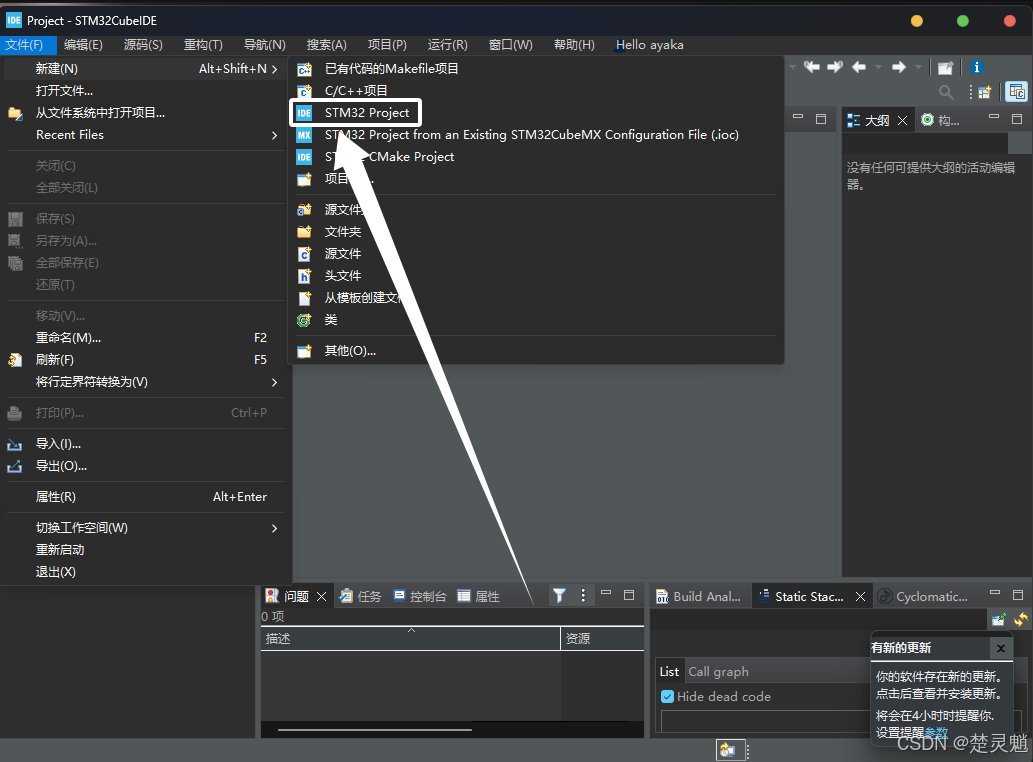Click the header file icon beside 头文件

[304, 276]
